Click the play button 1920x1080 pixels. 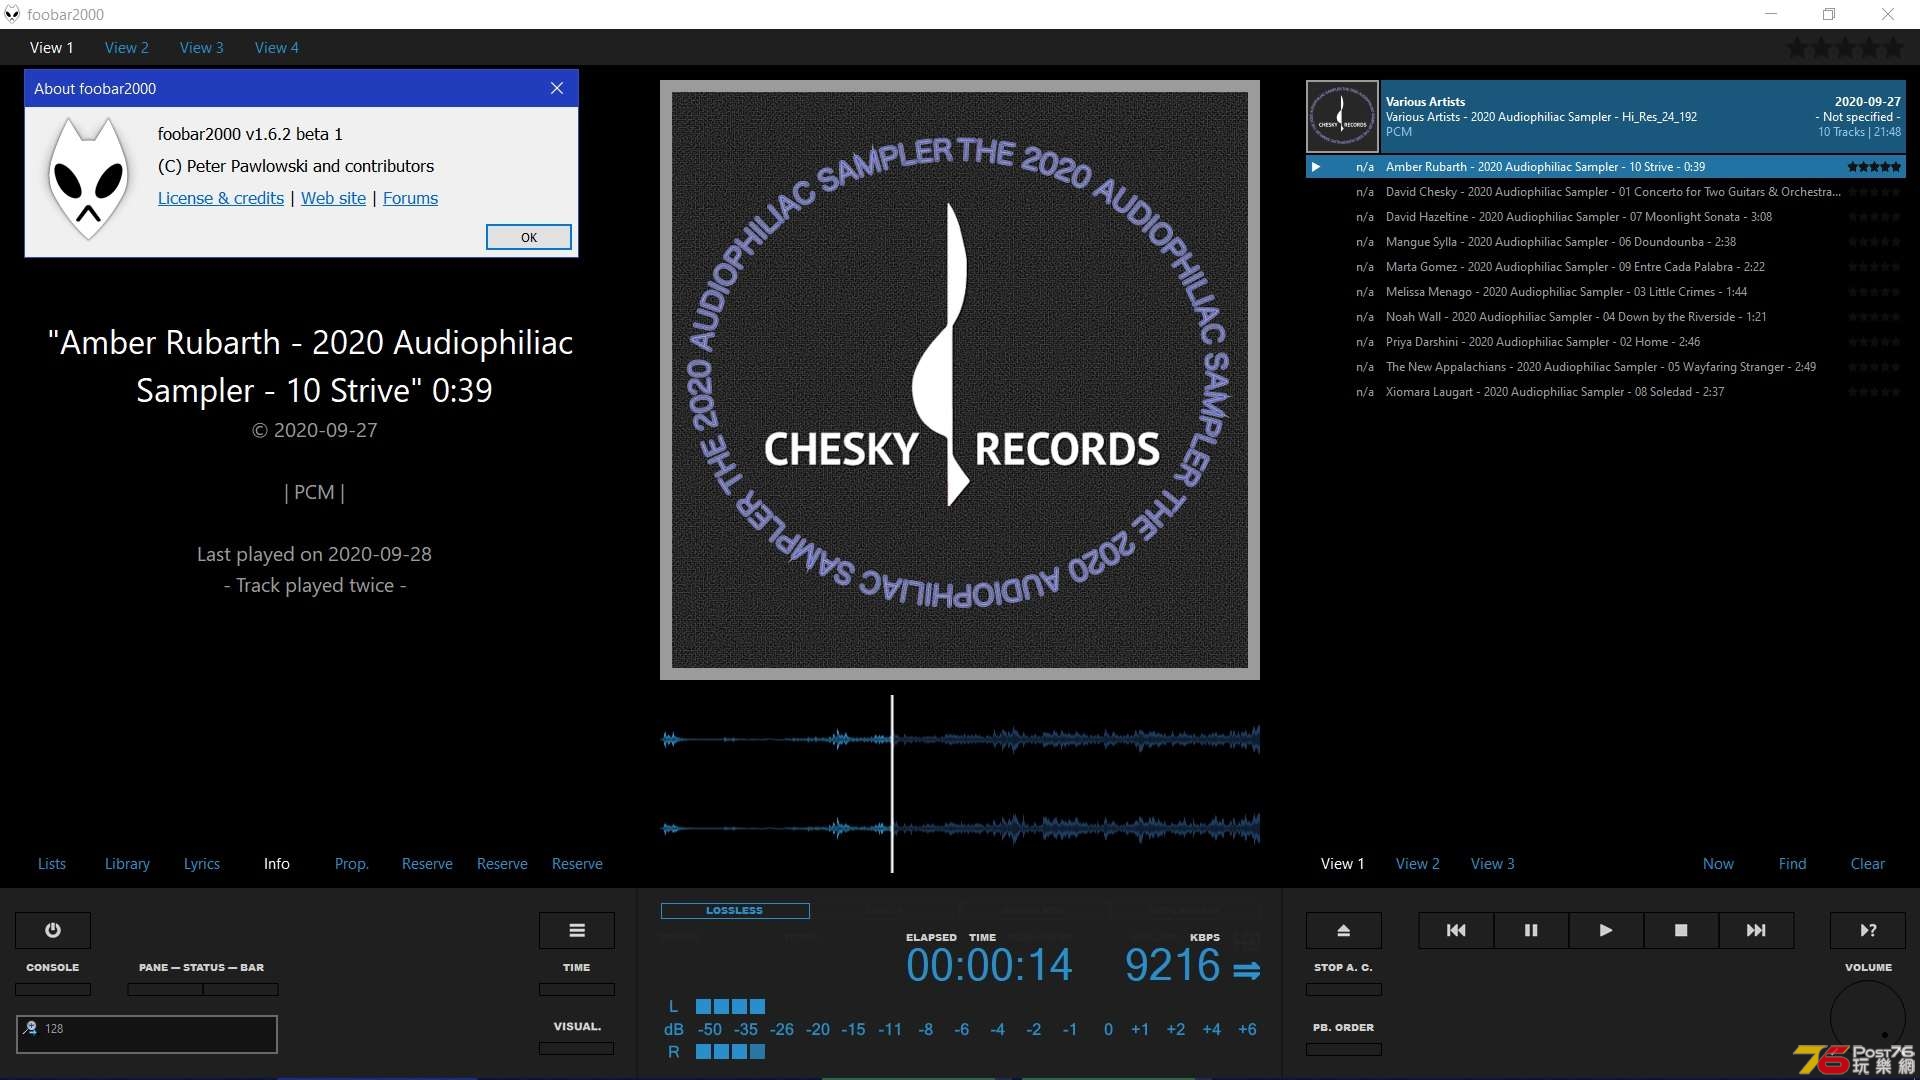pos(1606,930)
